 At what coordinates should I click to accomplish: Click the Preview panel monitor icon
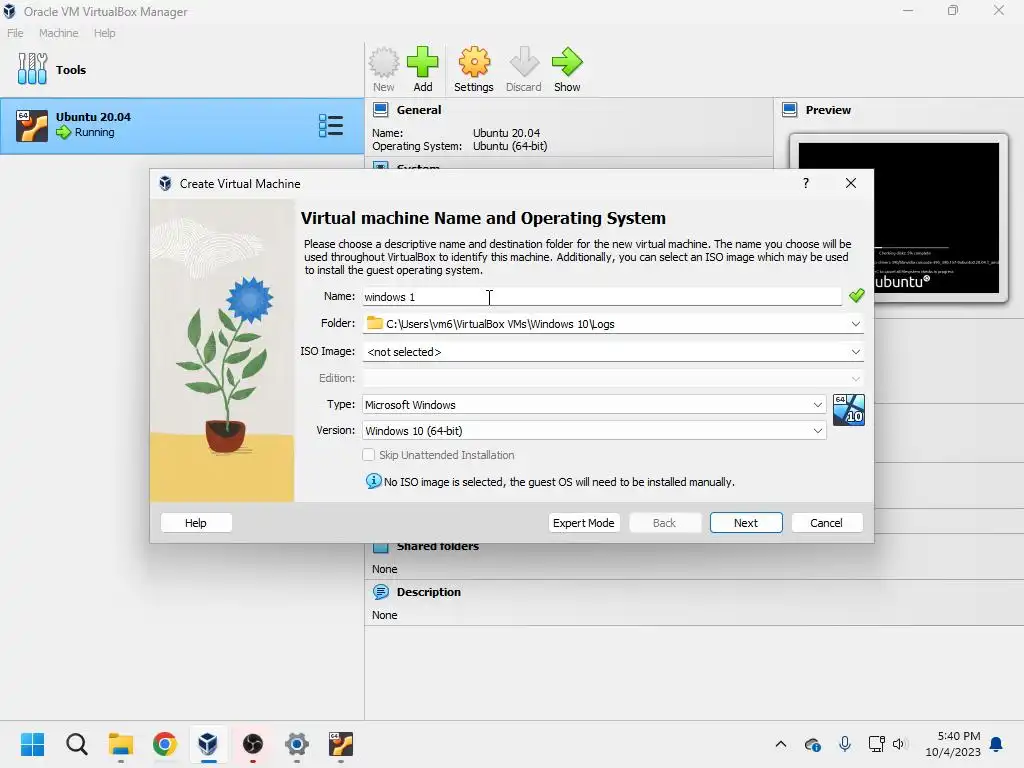pyautogui.click(x=790, y=110)
